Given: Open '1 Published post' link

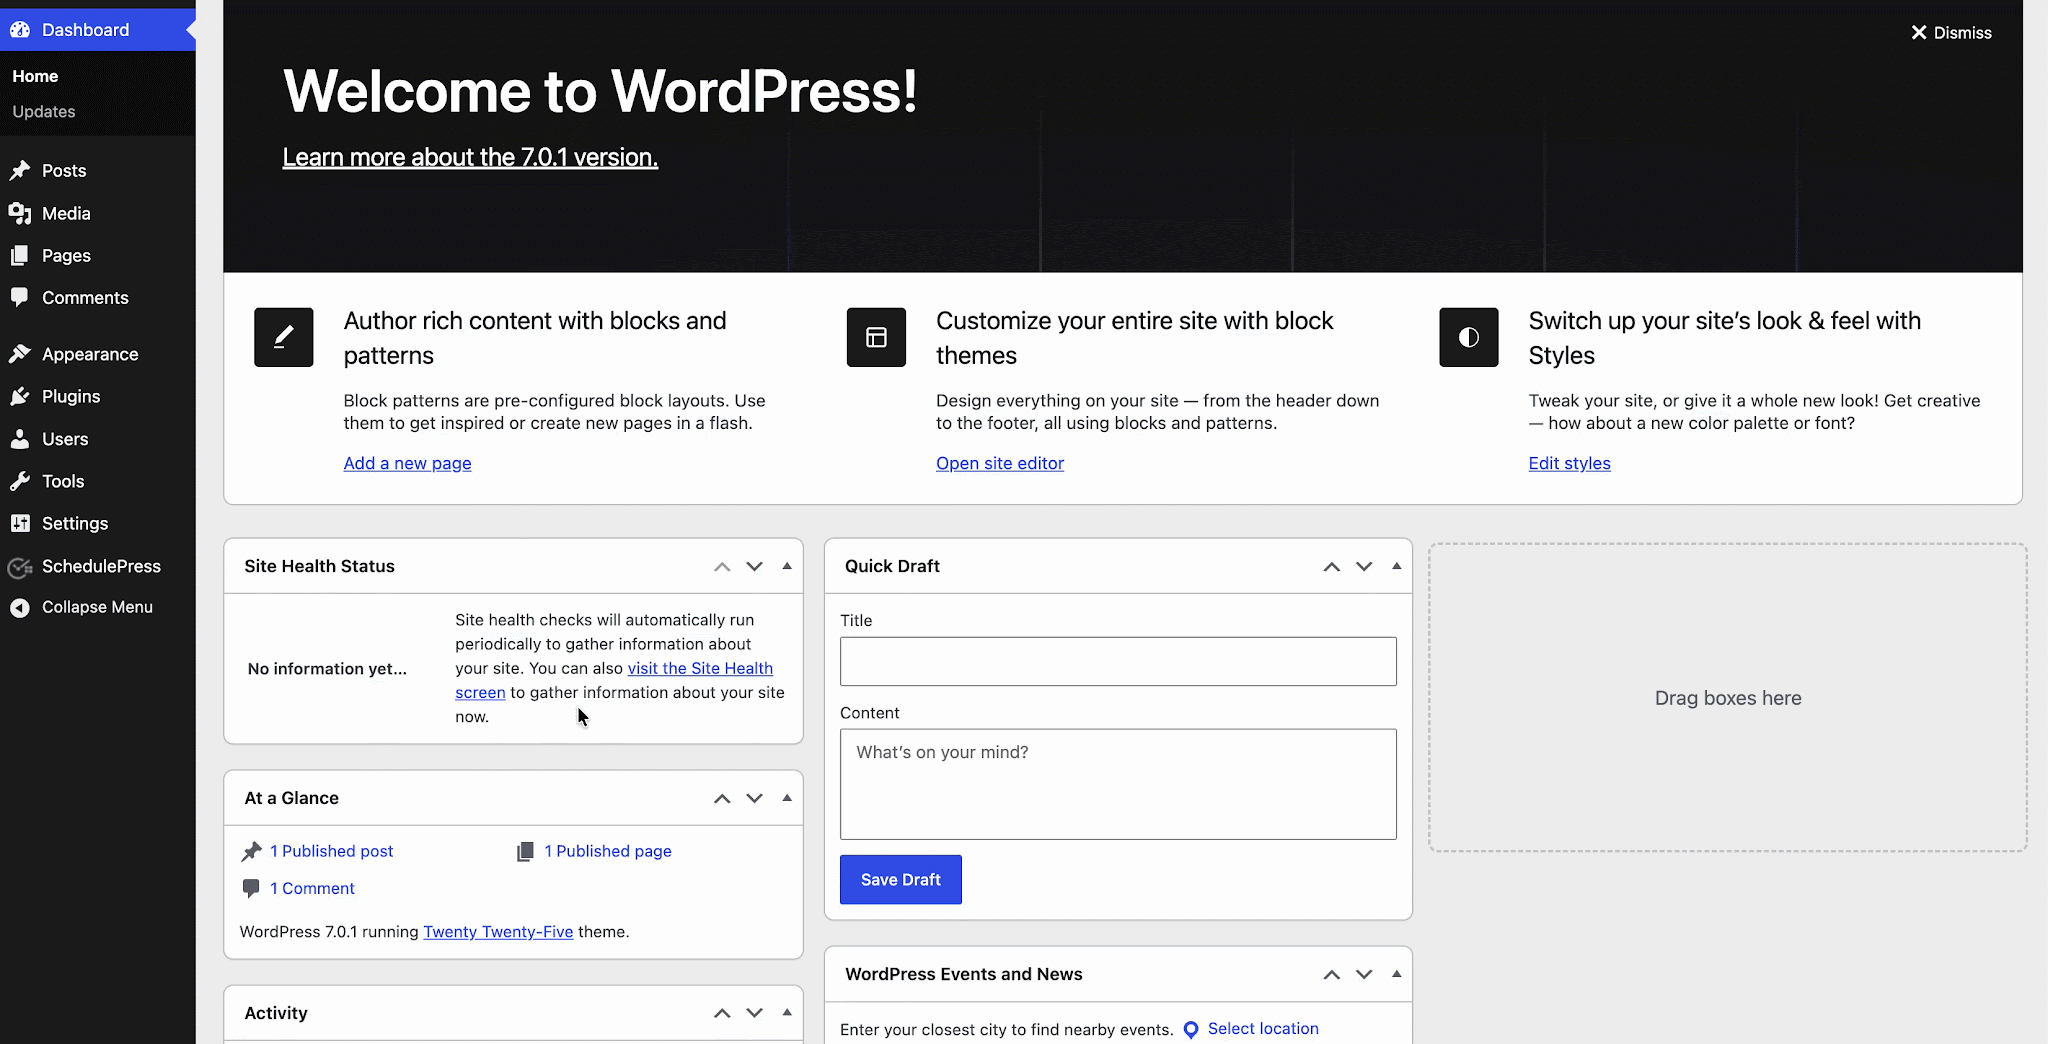Looking at the screenshot, I should [331, 851].
